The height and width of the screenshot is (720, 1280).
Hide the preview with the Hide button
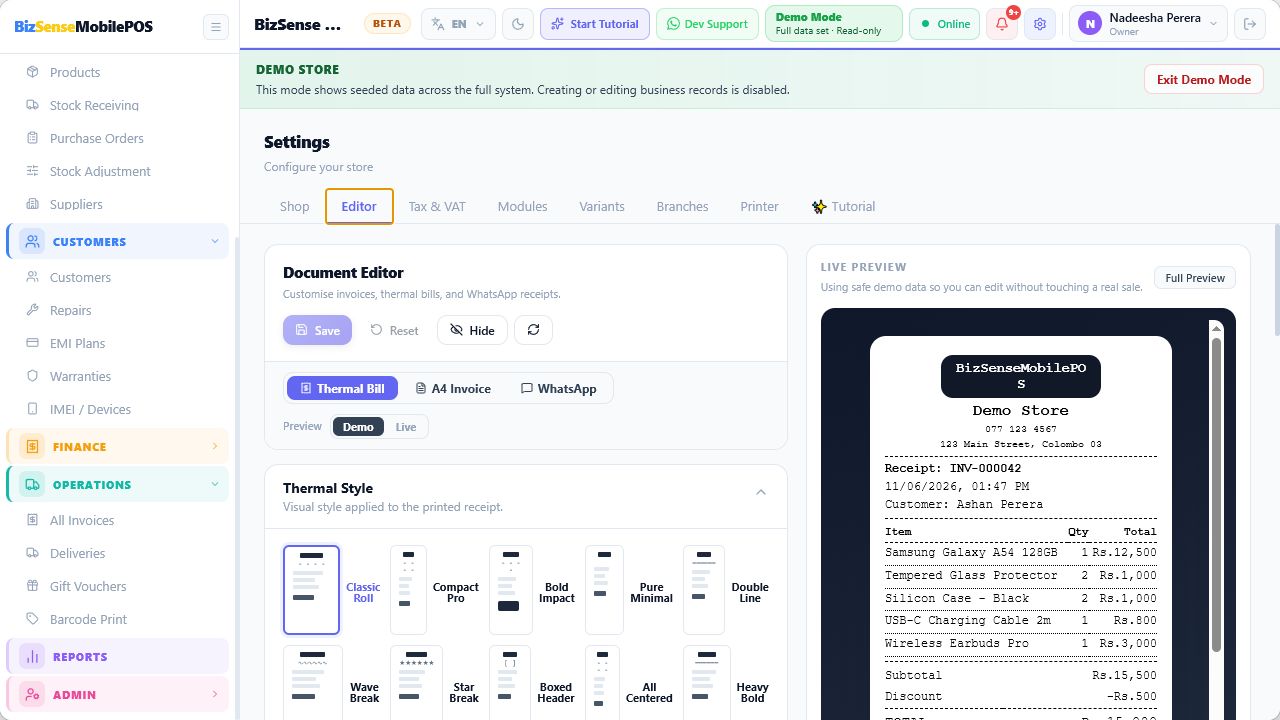pyautogui.click(x=472, y=330)
